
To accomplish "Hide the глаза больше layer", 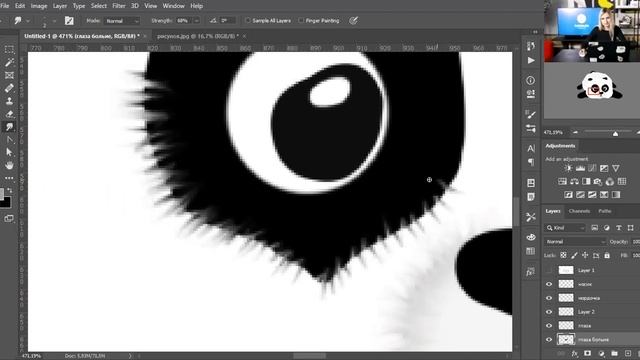I will point(549,340).
